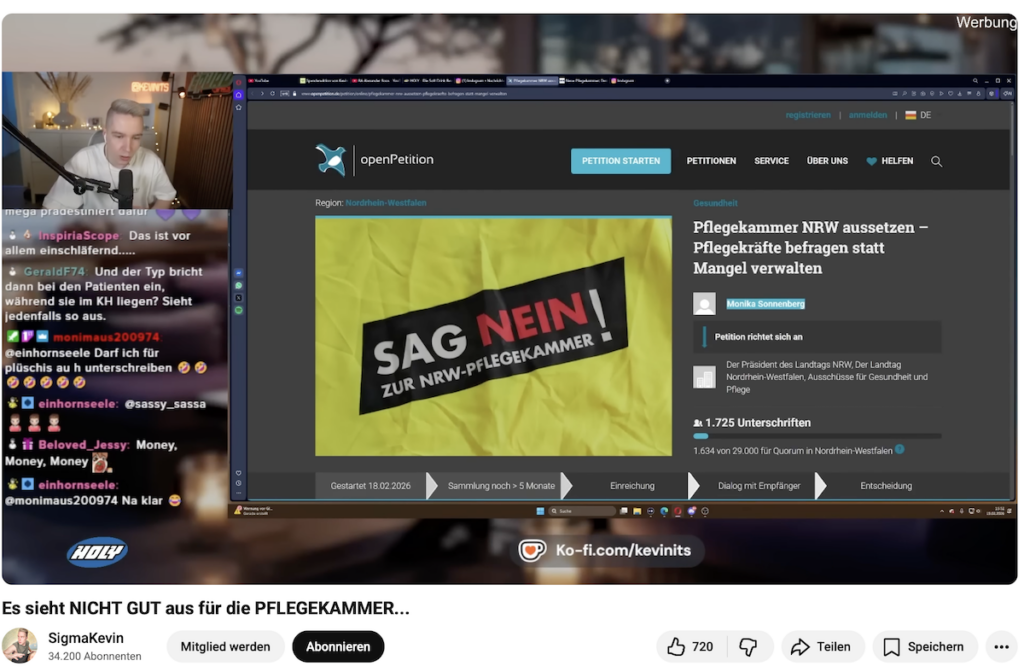This screenshot has width=1024, height=672.
Task: Open the PETITIONEN menu item
Action: [711, 161]
